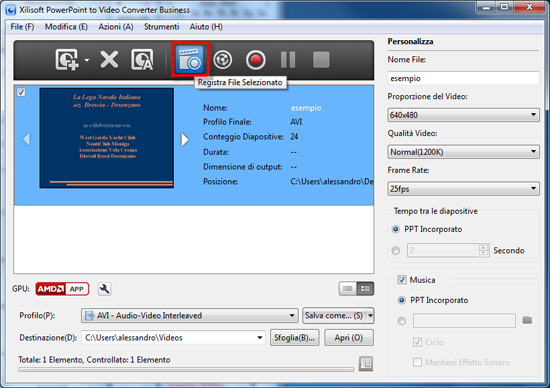
Task: Open Proporzione del Video 640x480 dropdown
Action: point(463,115)
